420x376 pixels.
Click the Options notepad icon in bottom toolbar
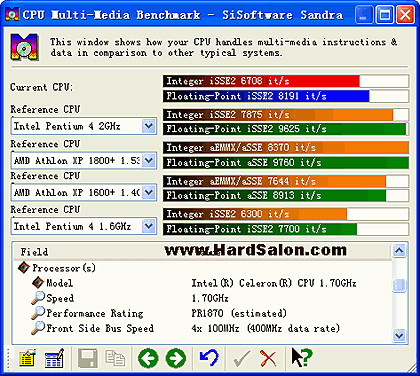pyautogui.click(x=27, y=358)
